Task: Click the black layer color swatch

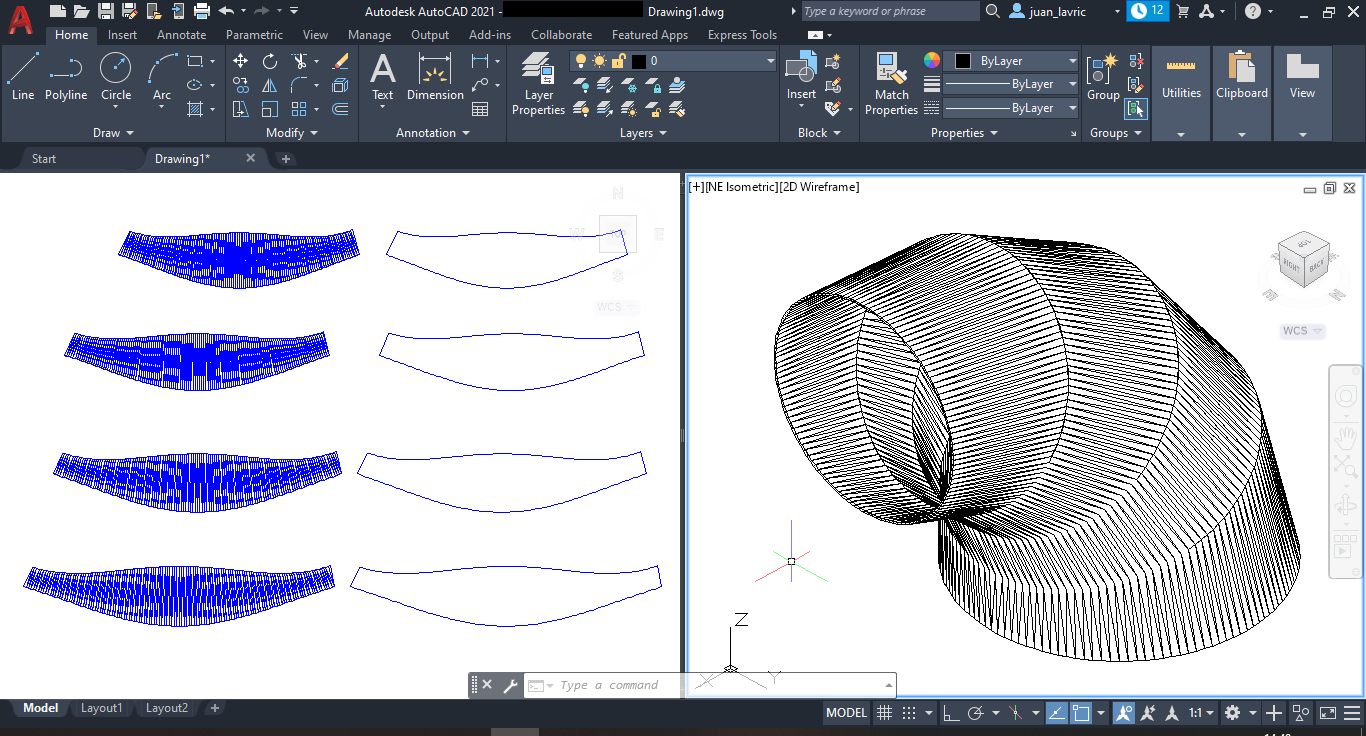Action: pyautogui.click(x=639, y=61)
